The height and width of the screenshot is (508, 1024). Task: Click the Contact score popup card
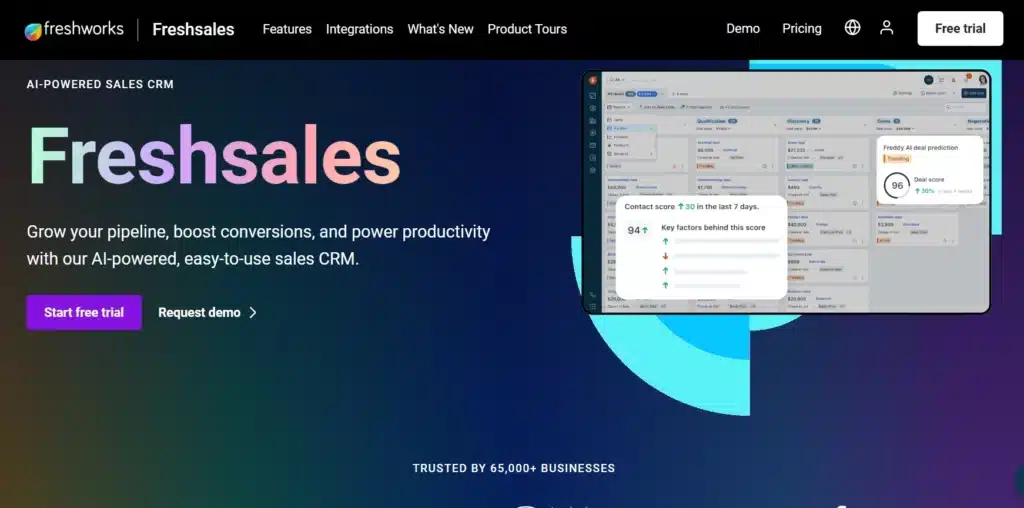[701, 247]
